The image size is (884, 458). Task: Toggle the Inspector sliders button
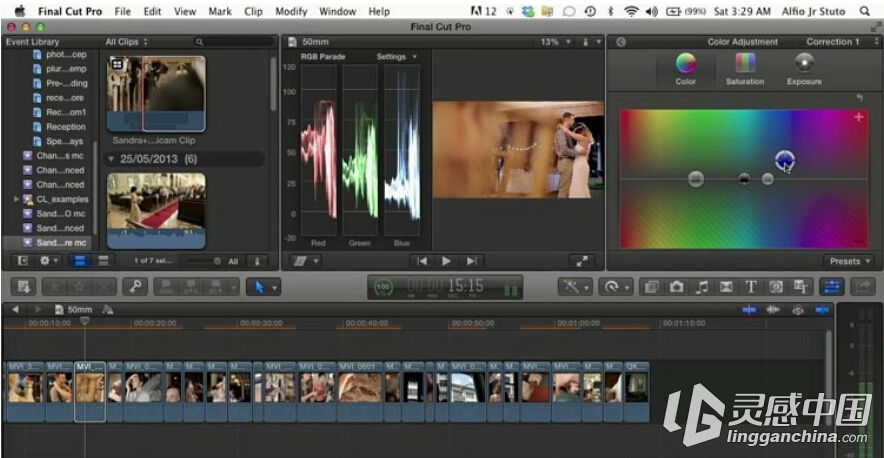click(x=832, y=287)
